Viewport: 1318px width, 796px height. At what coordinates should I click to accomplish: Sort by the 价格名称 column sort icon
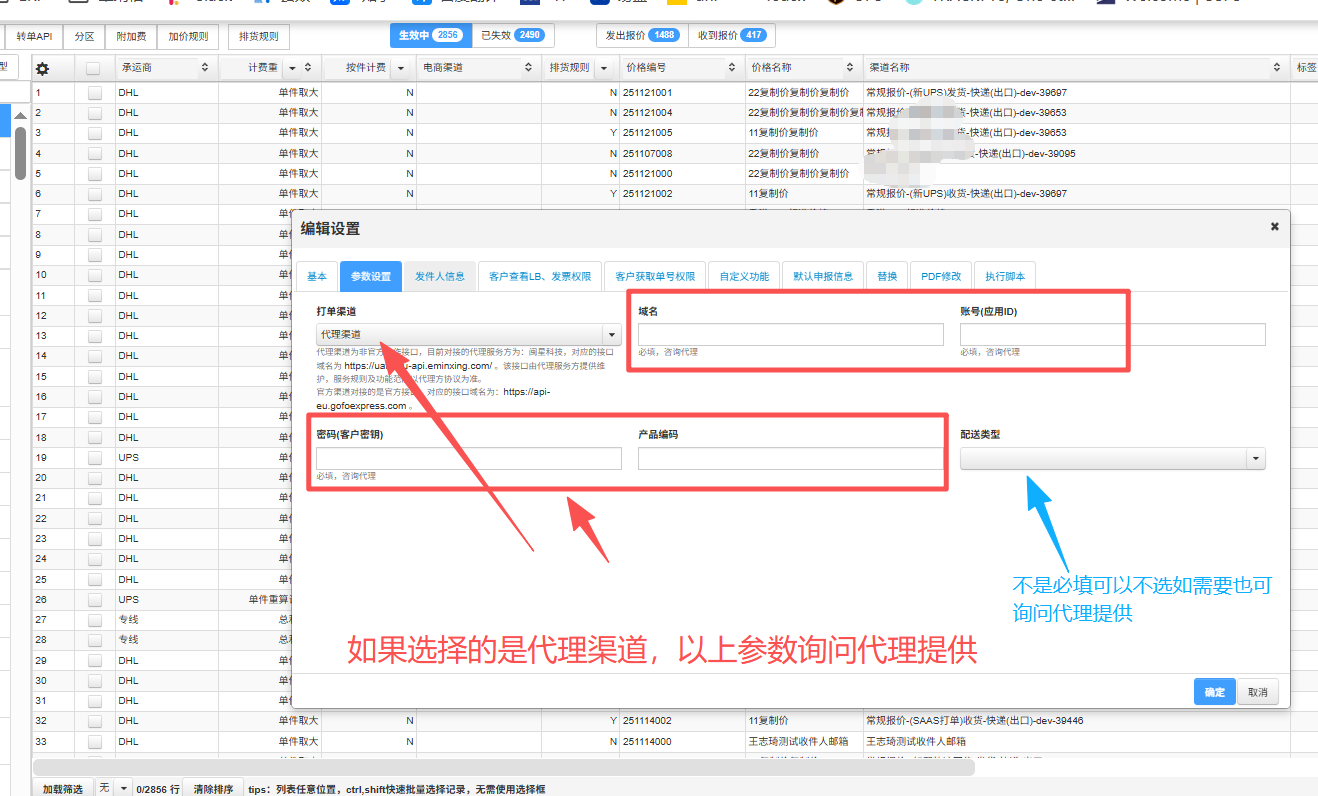click(x=851, y=68)
